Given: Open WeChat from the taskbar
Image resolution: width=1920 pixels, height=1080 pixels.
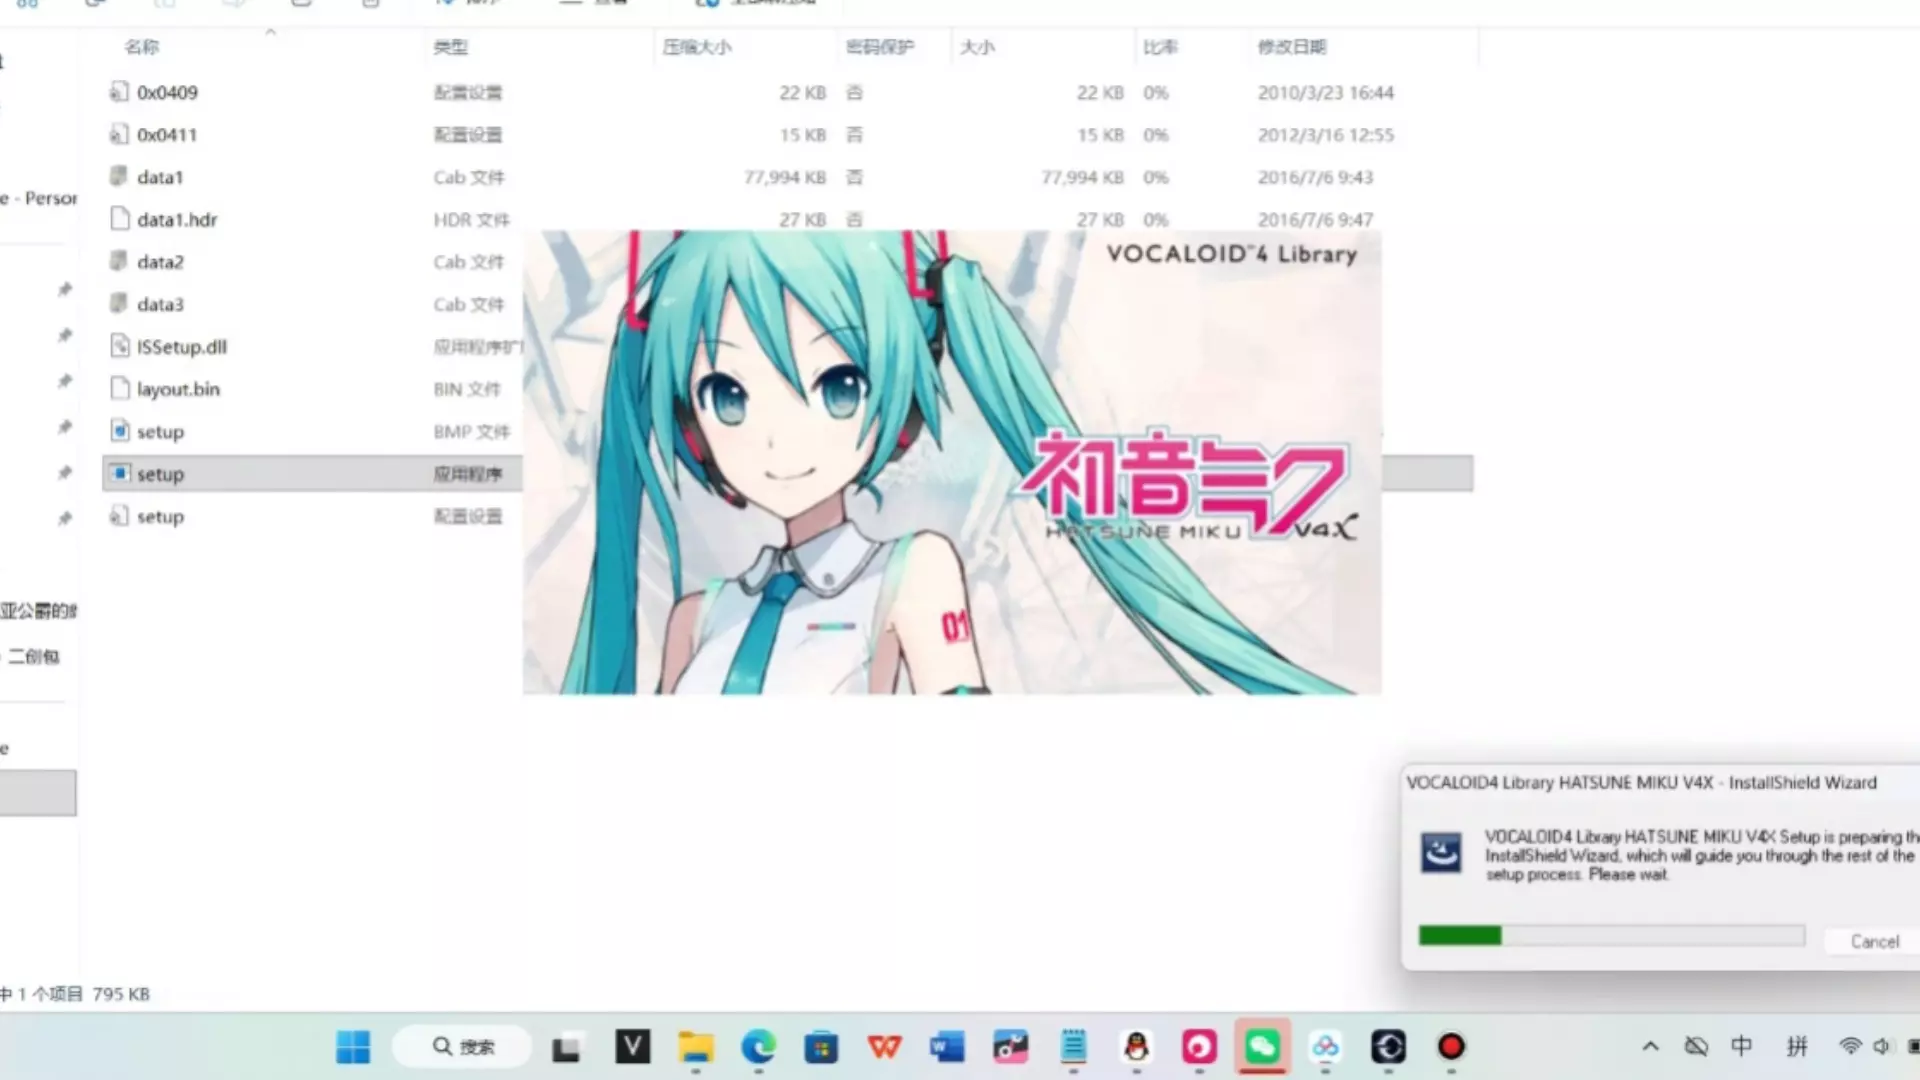Looking at the screenshot, I should [x=1262, y=1047].
